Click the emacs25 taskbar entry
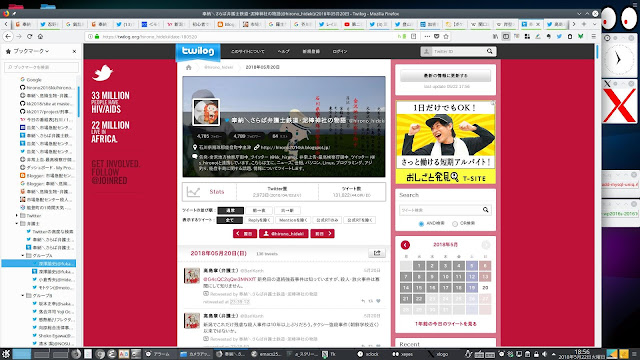 267,354
